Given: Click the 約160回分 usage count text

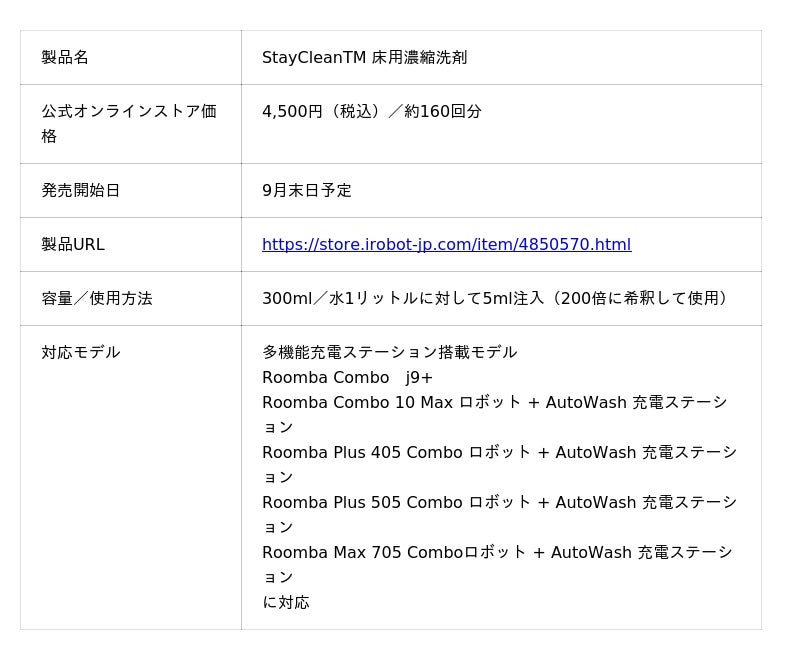Looking at the screenshot, I should click(443, 112).
